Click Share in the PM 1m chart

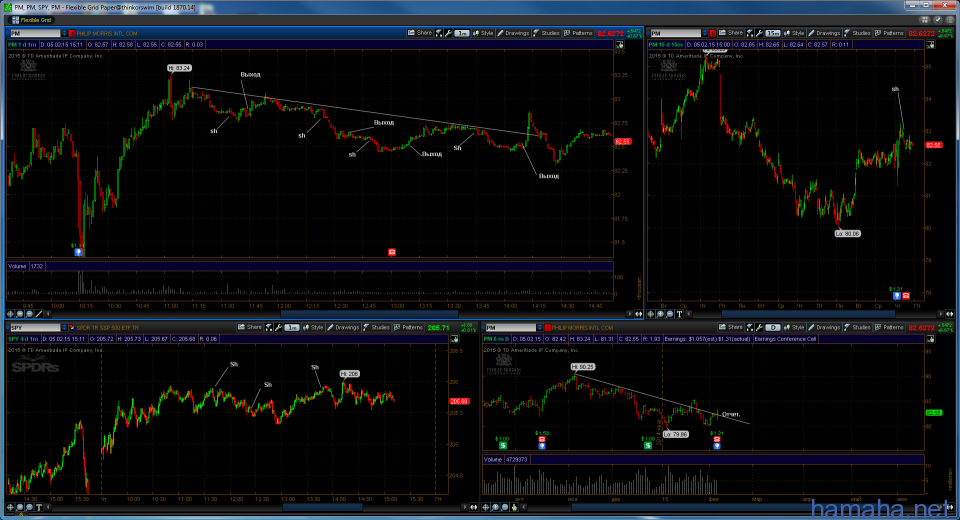click(420, 33)
